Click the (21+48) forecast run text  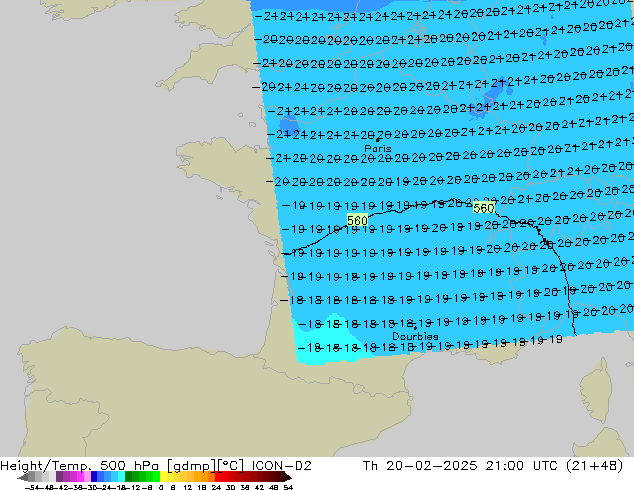tap(594, 466)
